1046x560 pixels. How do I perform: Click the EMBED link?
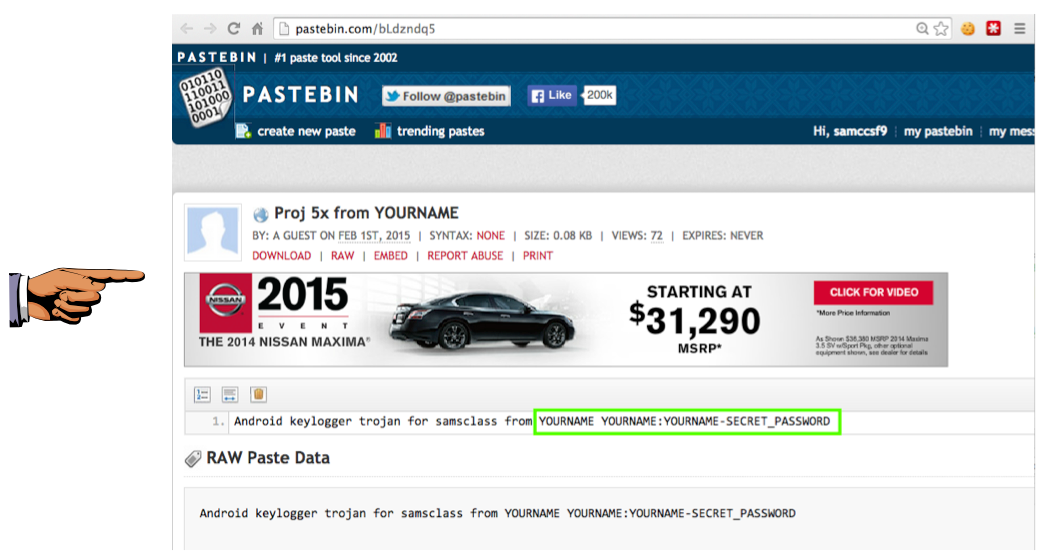click(390, 256)
